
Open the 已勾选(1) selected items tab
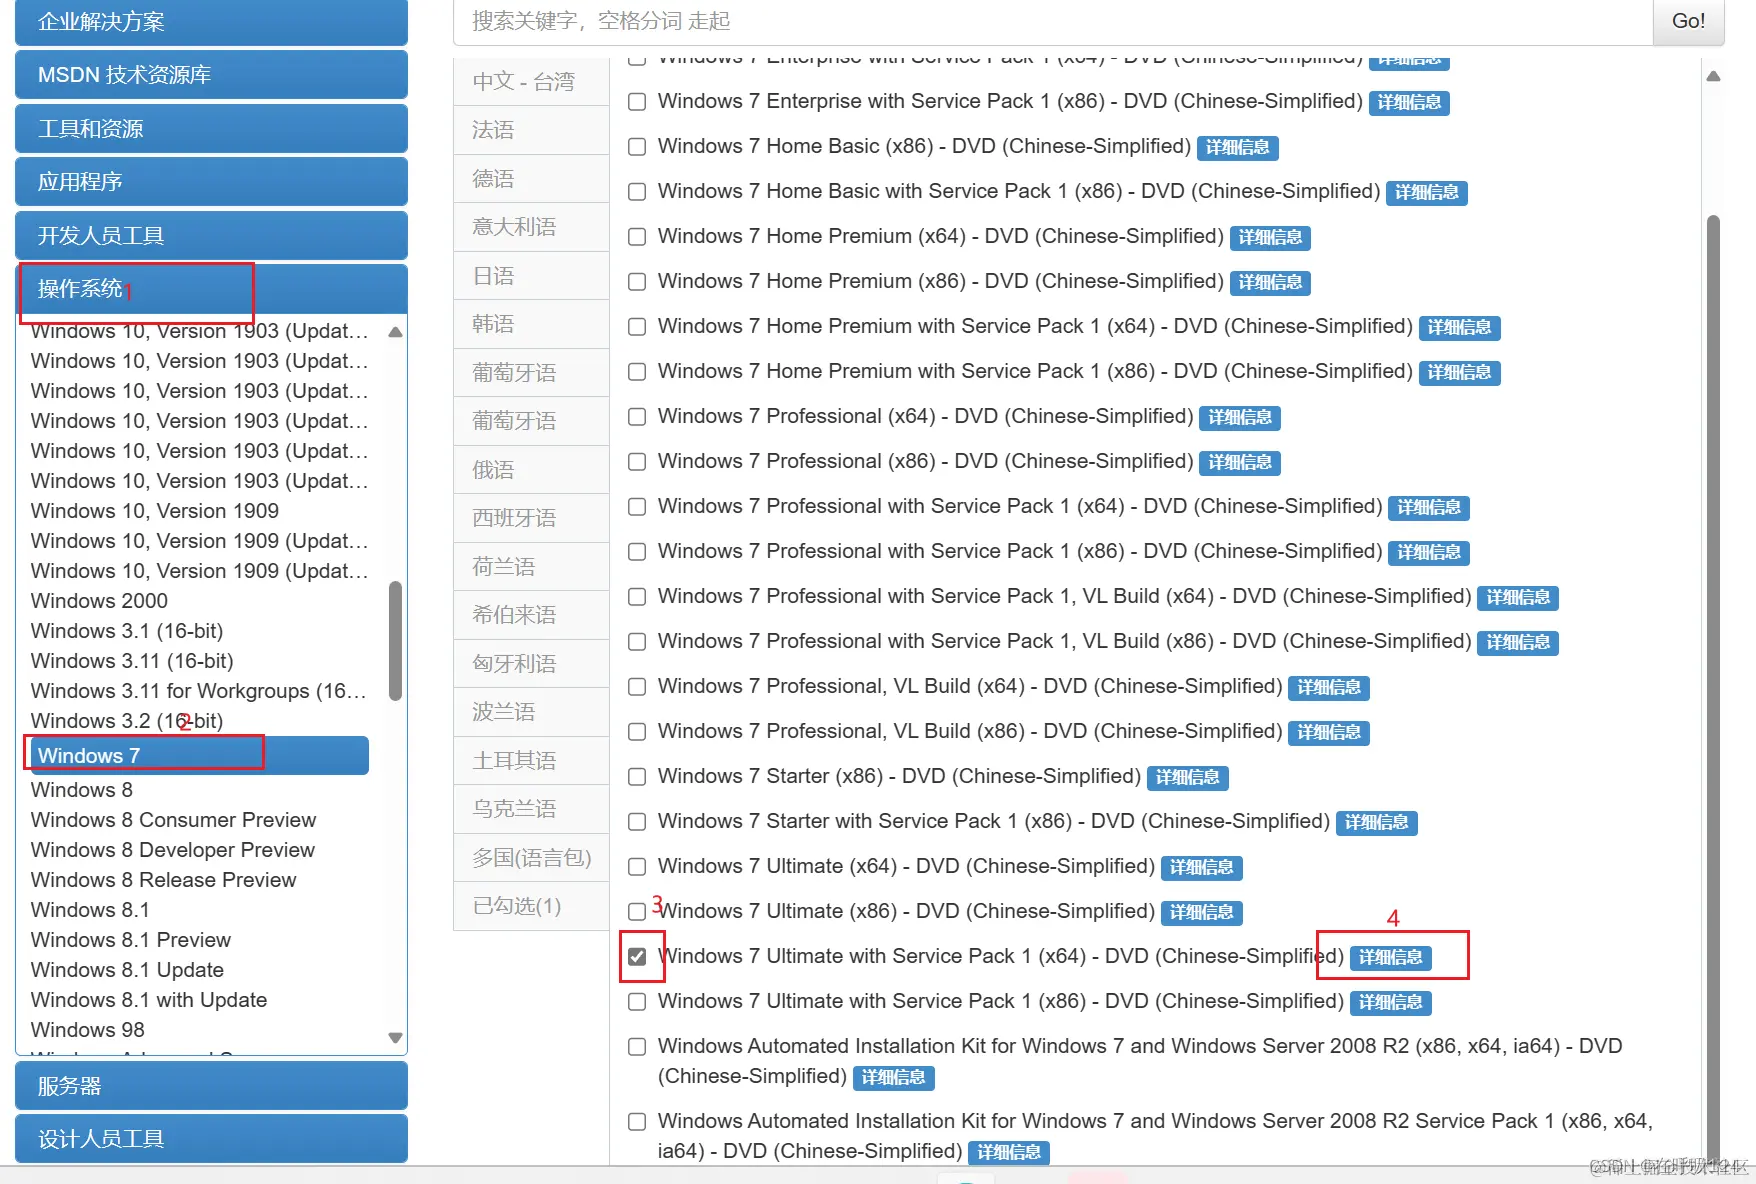point(531,906)
